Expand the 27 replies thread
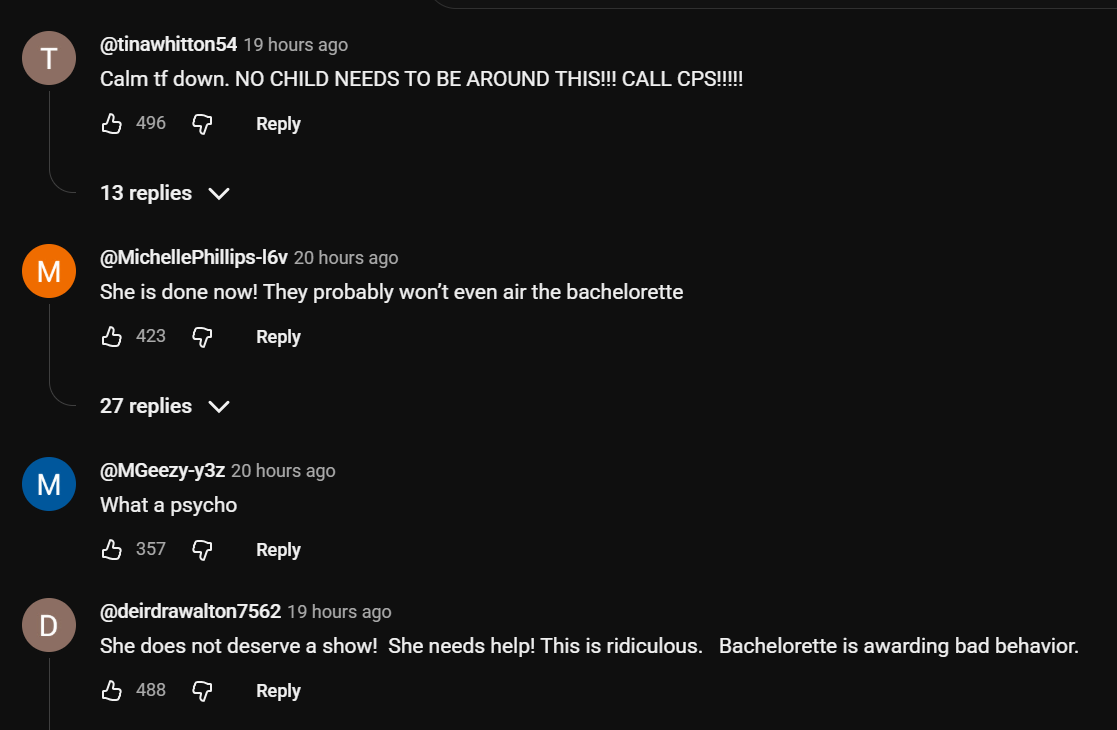The width and height of the screenshot is (1117, 730). [x=165, y=406]
